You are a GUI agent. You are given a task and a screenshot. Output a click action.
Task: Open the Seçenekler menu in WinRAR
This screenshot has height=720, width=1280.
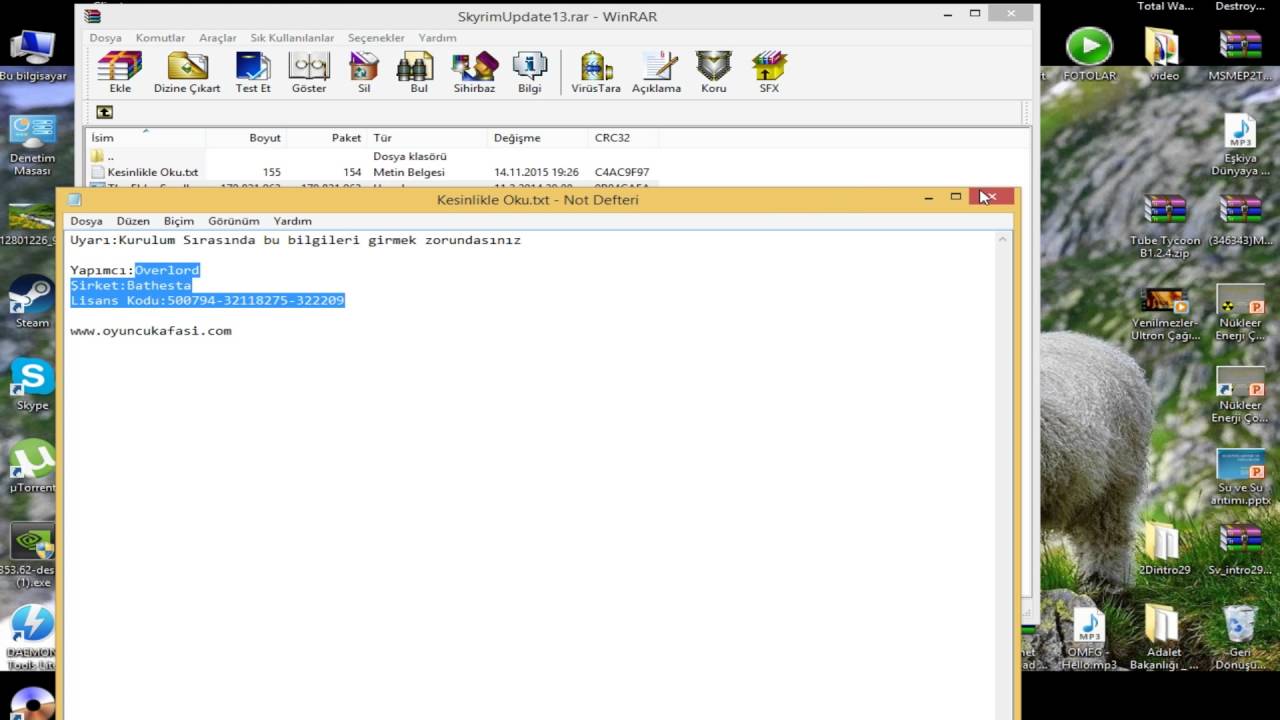pyautogui.click(x=376, y=38)
